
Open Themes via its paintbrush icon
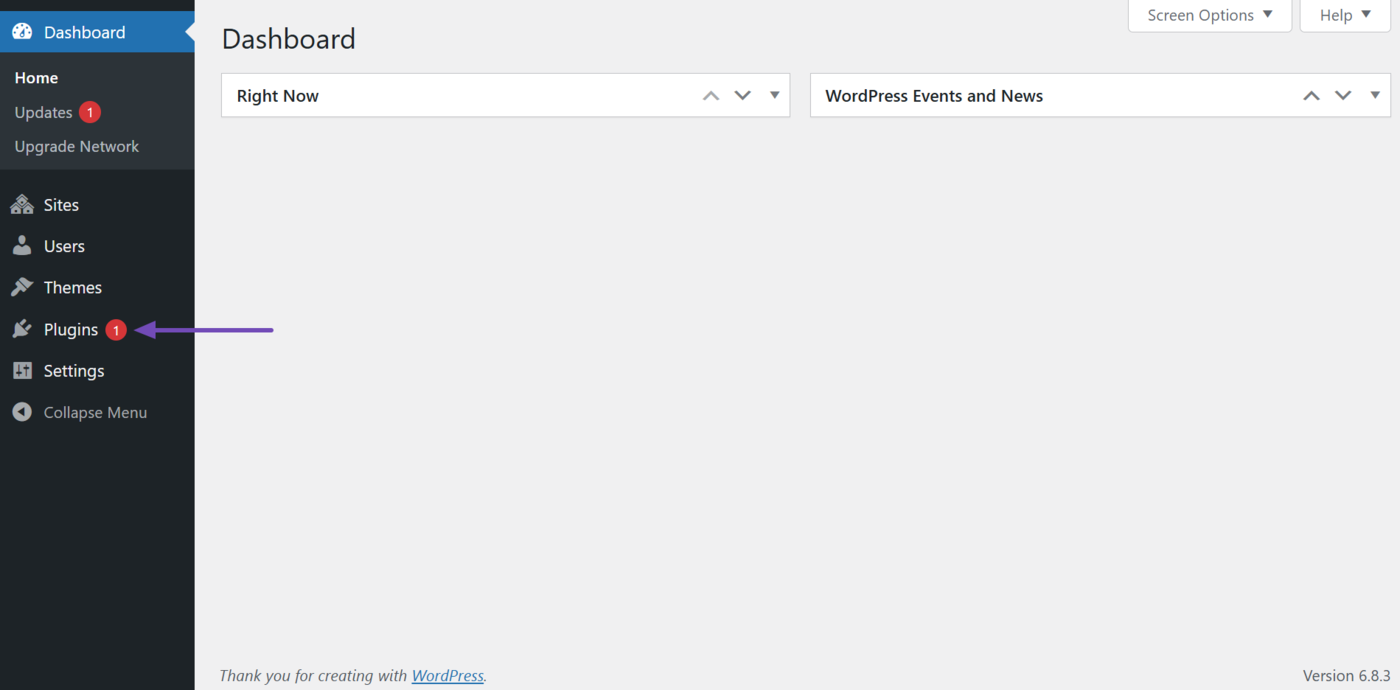click(22, 287)
